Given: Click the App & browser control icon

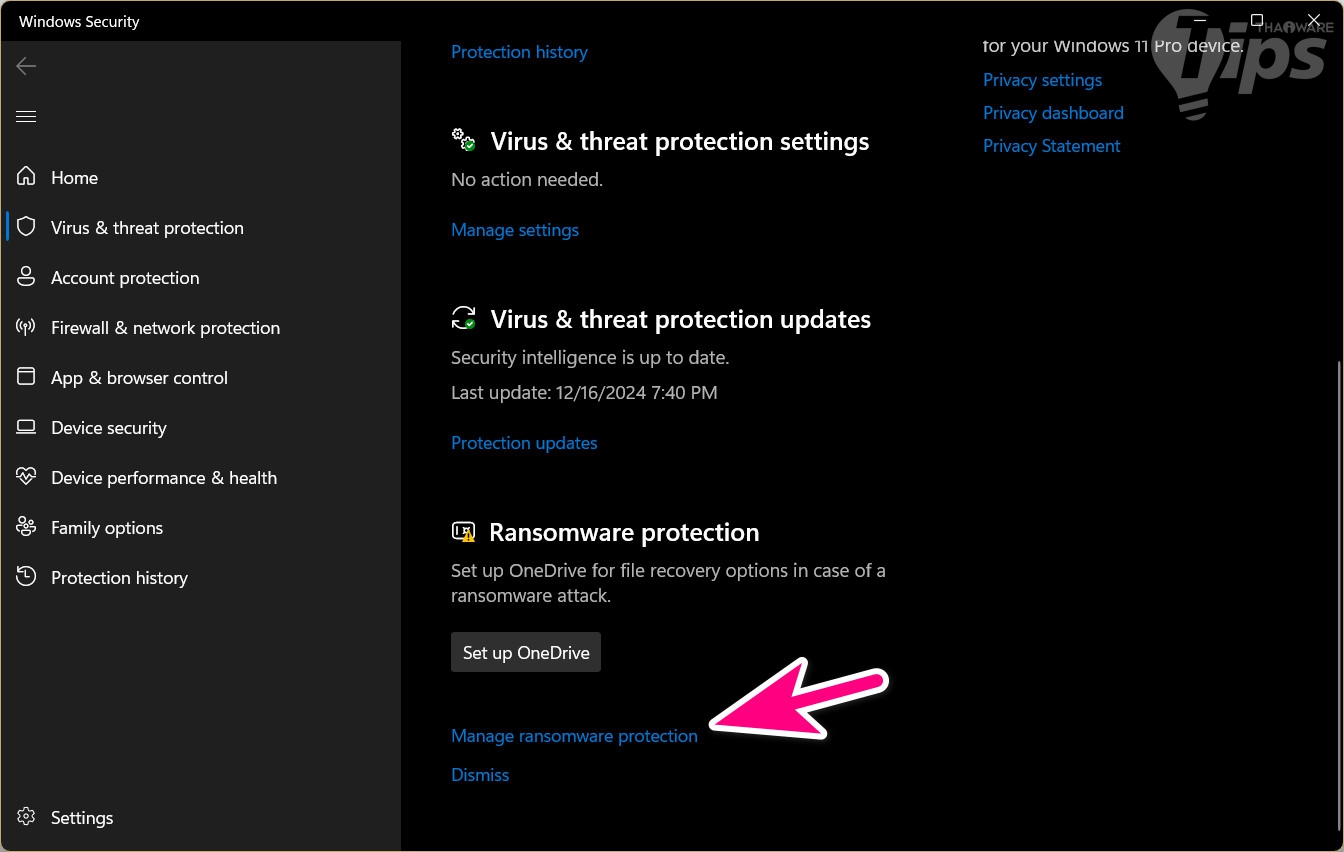Looking at the screenshot, I should pyautogui.click(x=26, y=378).
